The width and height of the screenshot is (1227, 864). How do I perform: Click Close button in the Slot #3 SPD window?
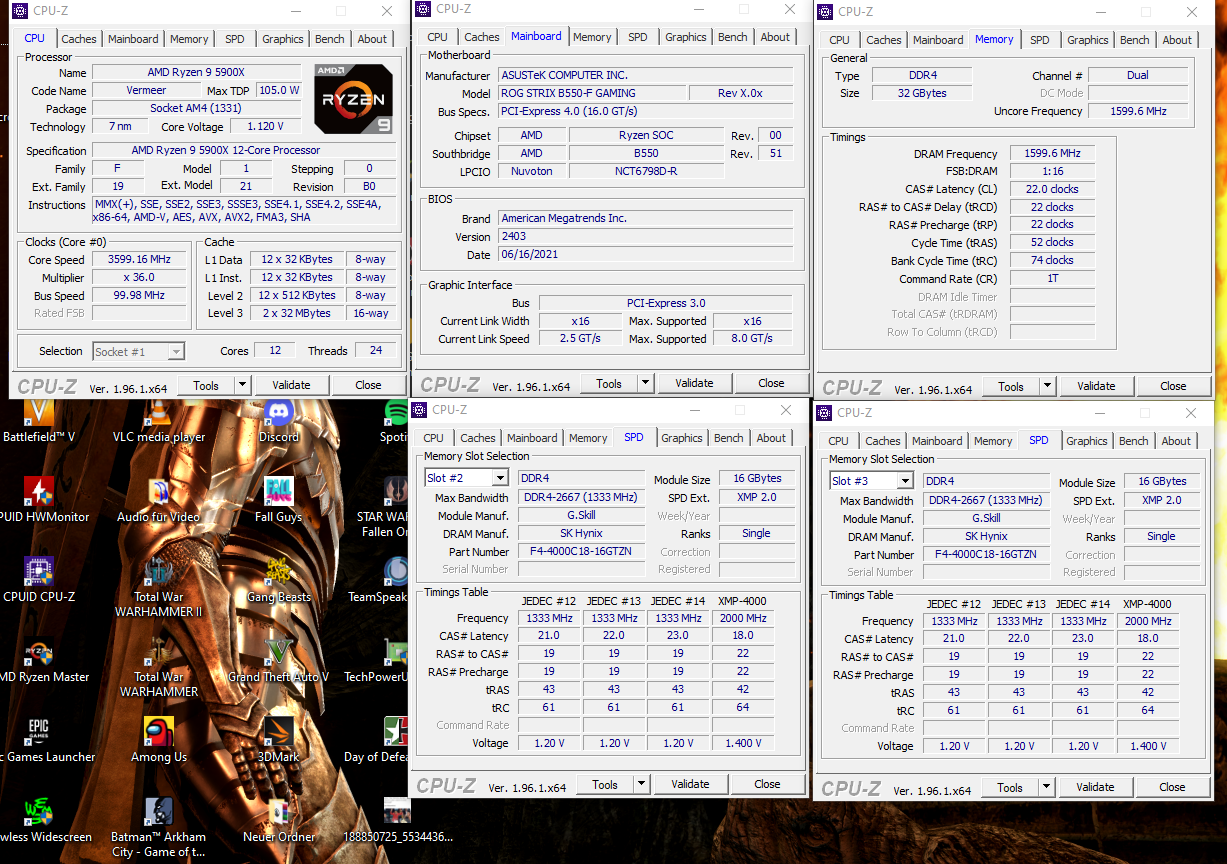click(x=1172, y=787)
